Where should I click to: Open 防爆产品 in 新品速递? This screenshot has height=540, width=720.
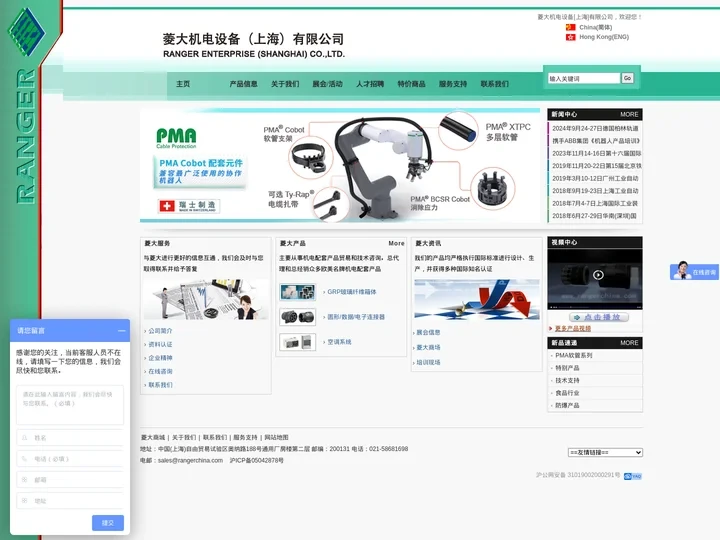click(x=567, y=405)
